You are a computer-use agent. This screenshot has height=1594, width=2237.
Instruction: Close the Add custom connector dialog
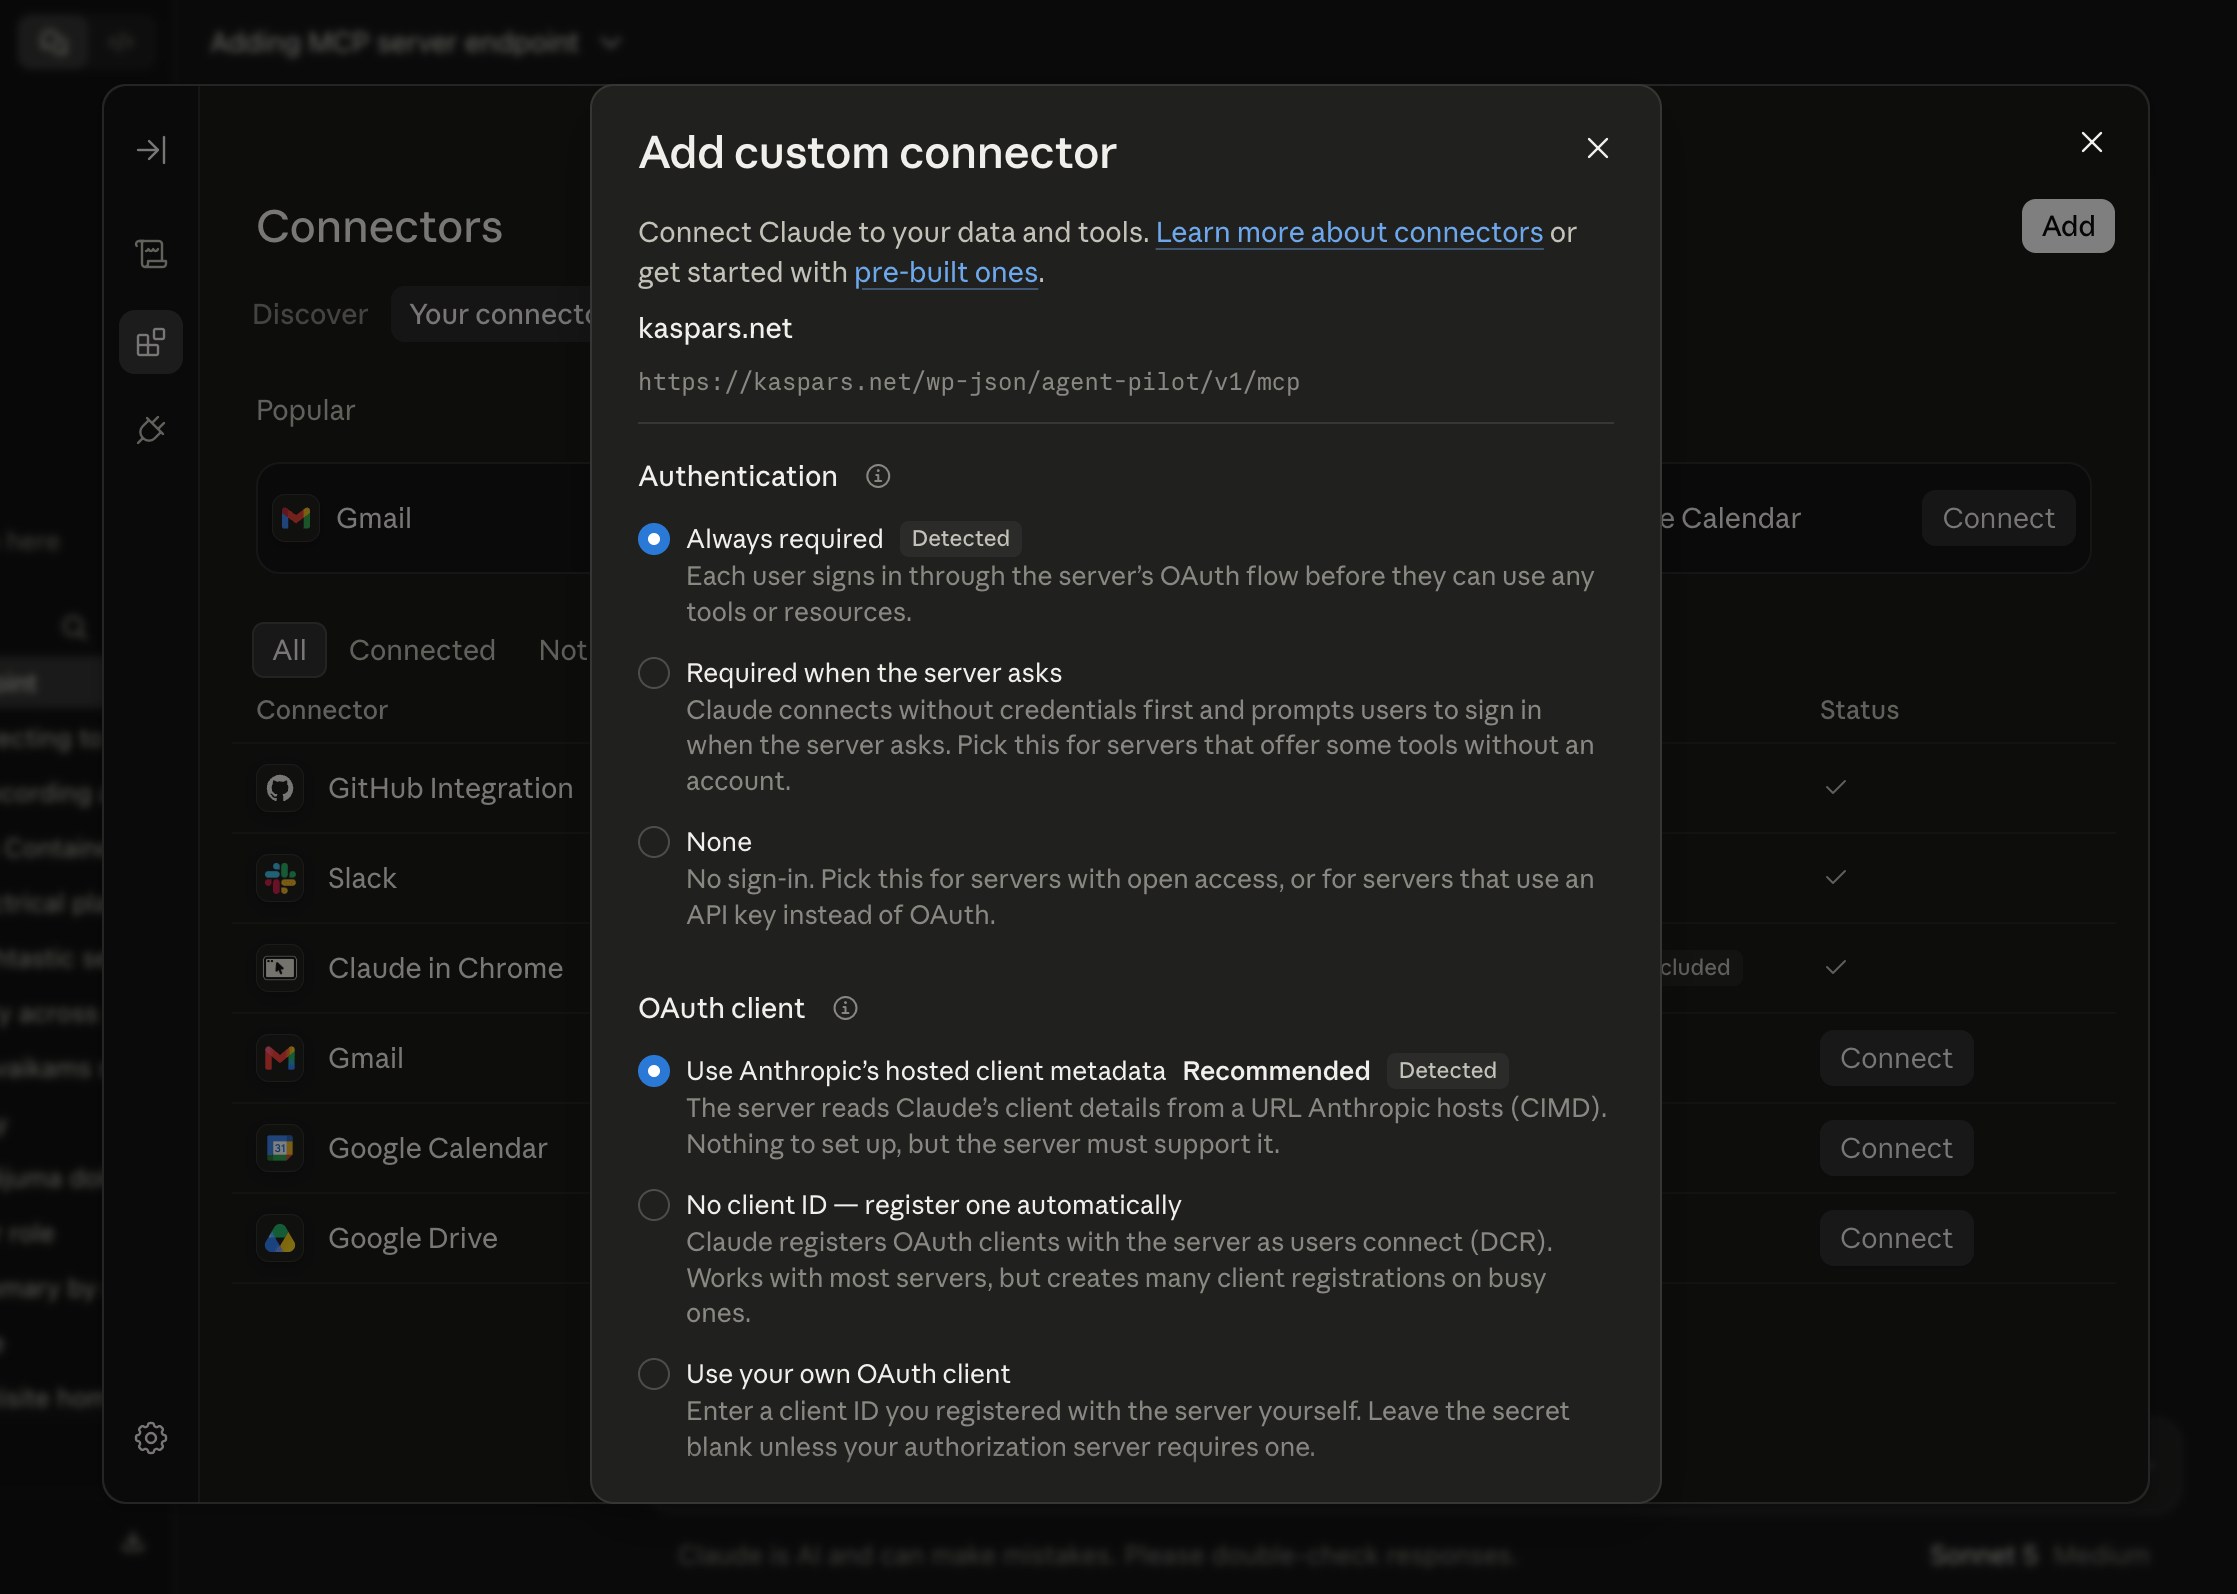click(x=1598, y=148)
